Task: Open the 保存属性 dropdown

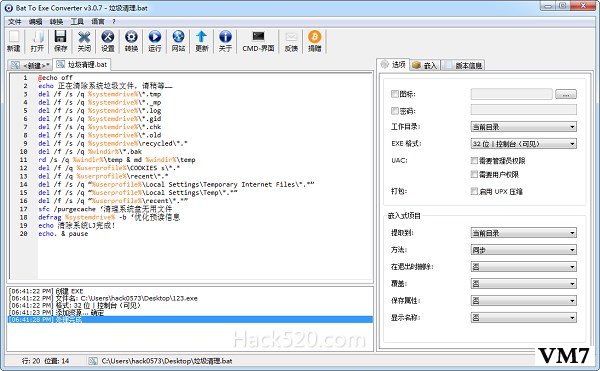Action: (523, 301)
